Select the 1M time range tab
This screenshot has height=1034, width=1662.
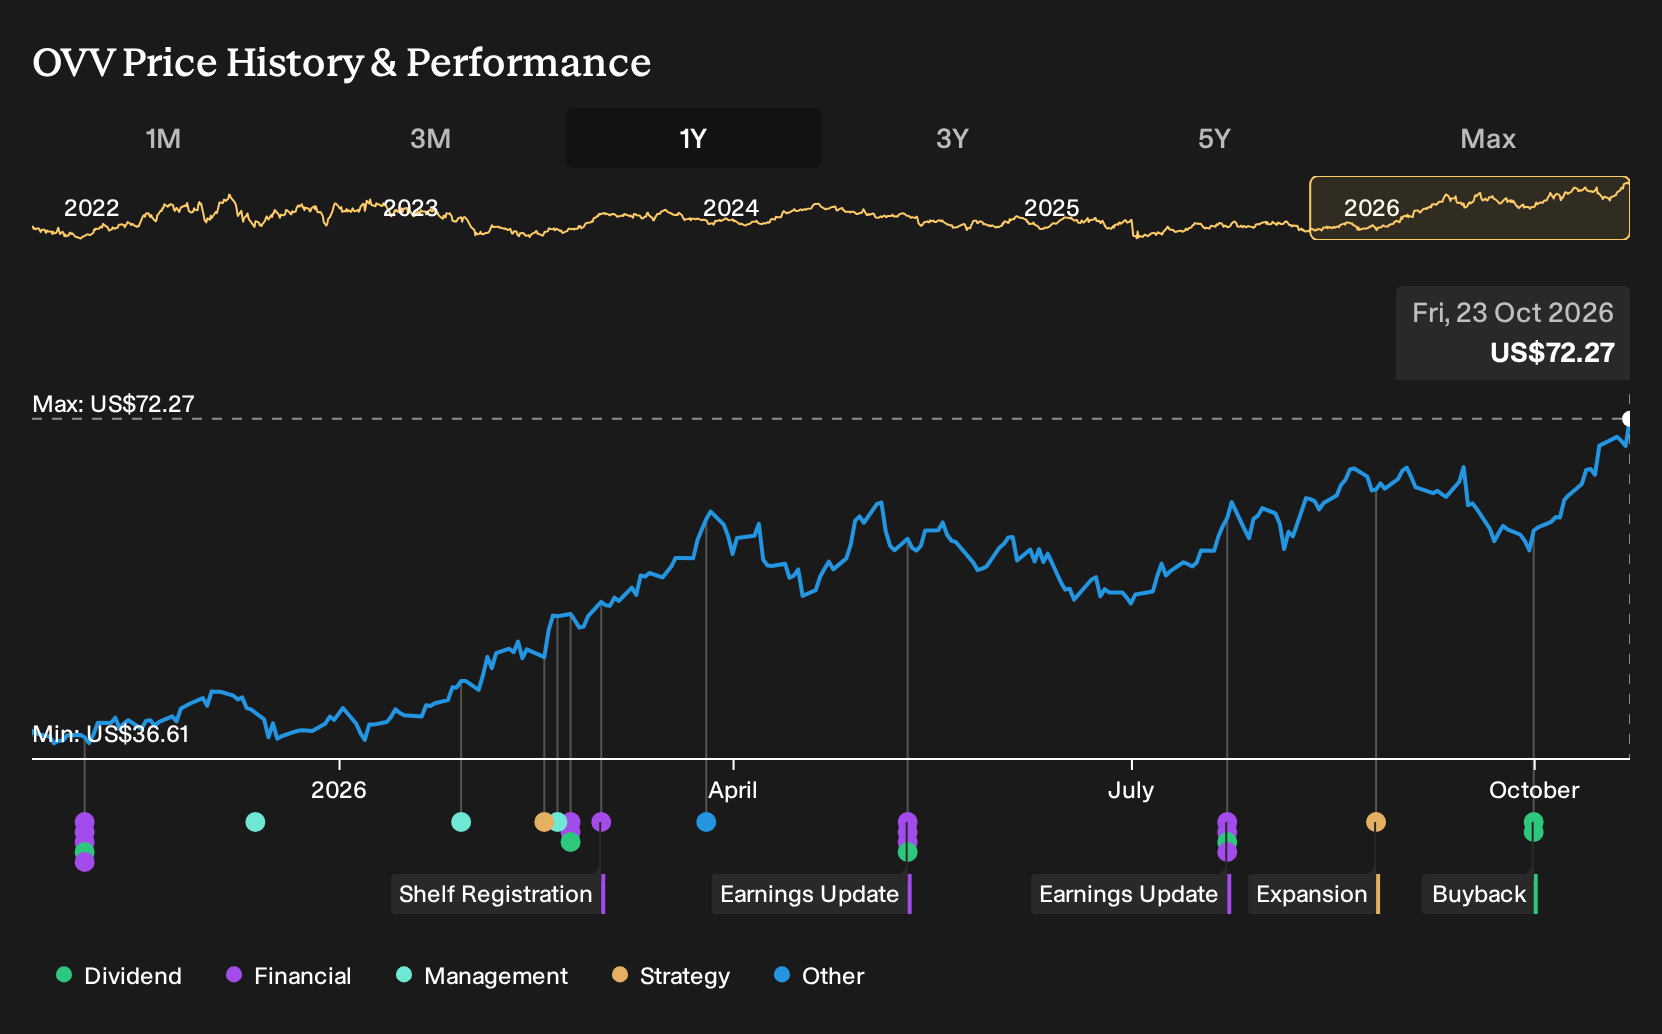point(163,138)
